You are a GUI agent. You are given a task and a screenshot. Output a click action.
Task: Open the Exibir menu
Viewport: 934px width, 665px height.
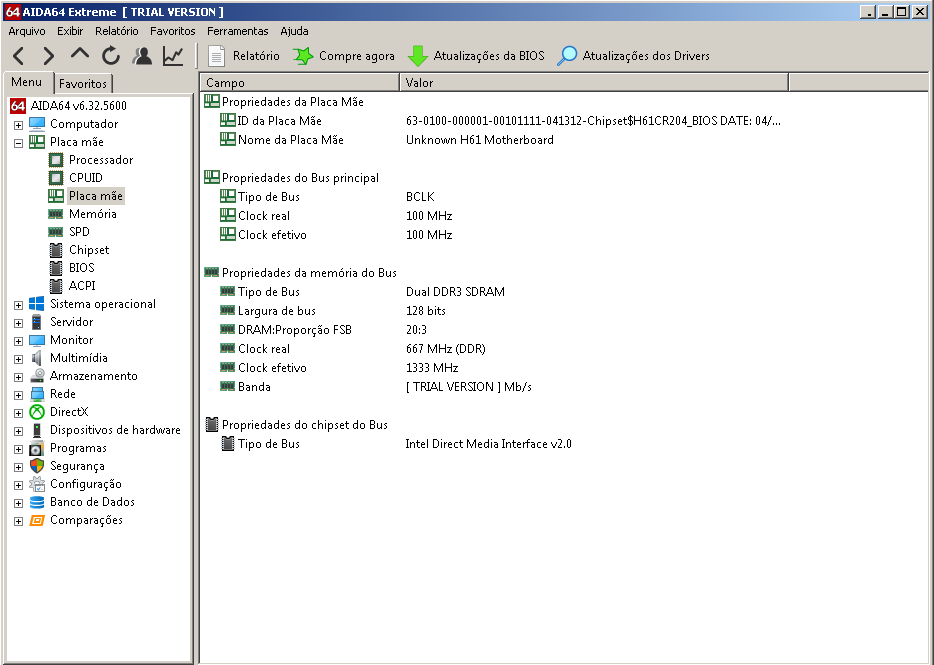[x=70, y=31]
